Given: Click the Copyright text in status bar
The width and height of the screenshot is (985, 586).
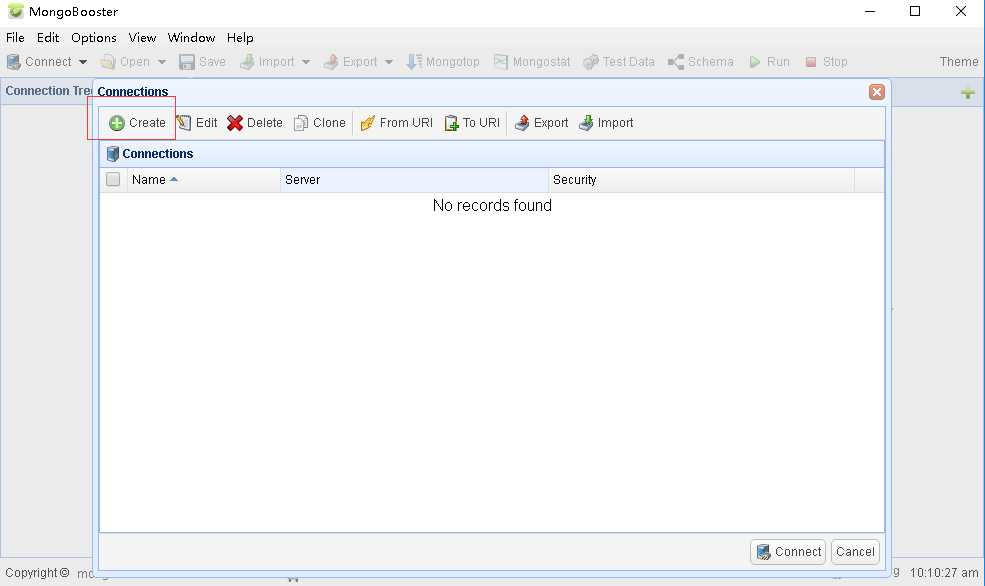Looking at the screenshot, I should 37,573.
